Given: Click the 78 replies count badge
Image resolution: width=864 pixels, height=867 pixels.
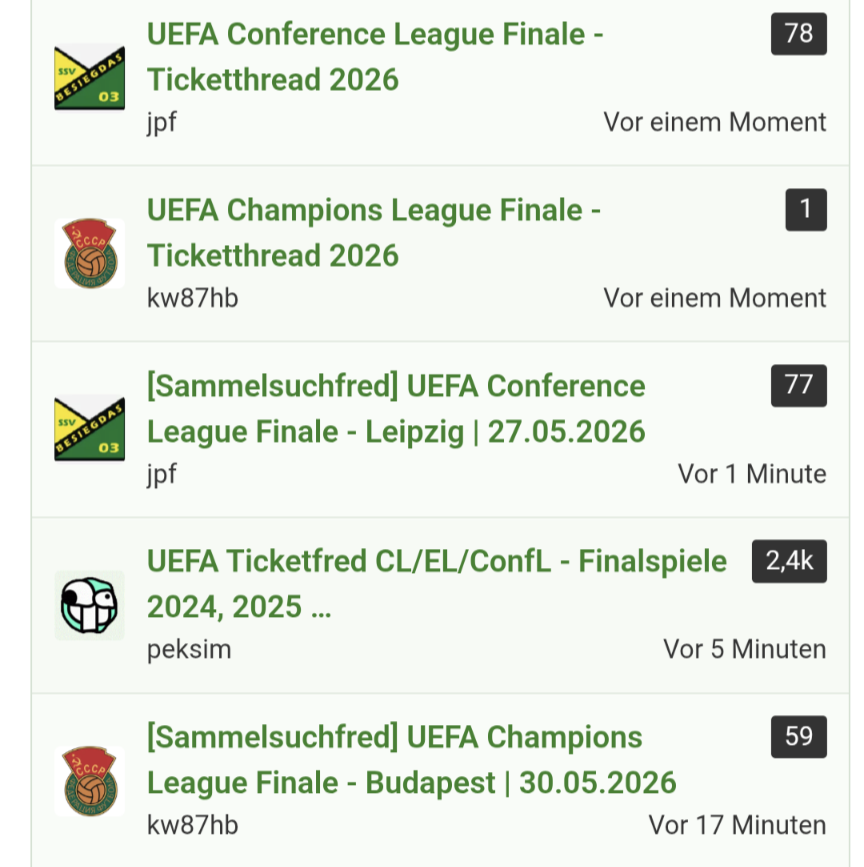Looking at the screenshot, I should [798, 34].
